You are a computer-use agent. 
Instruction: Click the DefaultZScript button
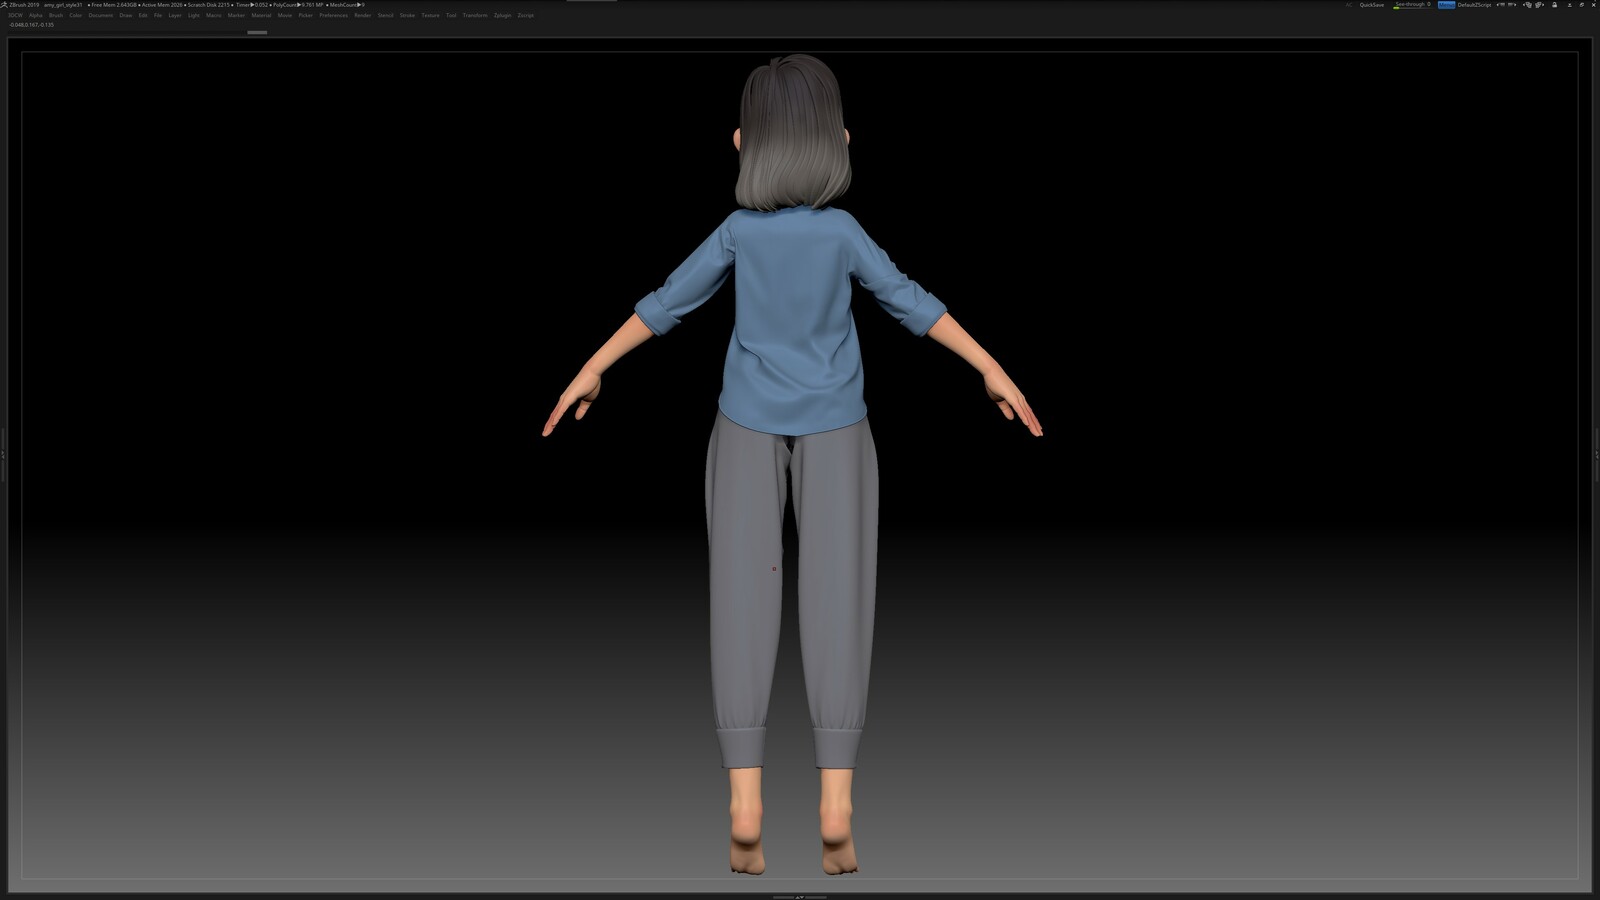coord(1474,5)
